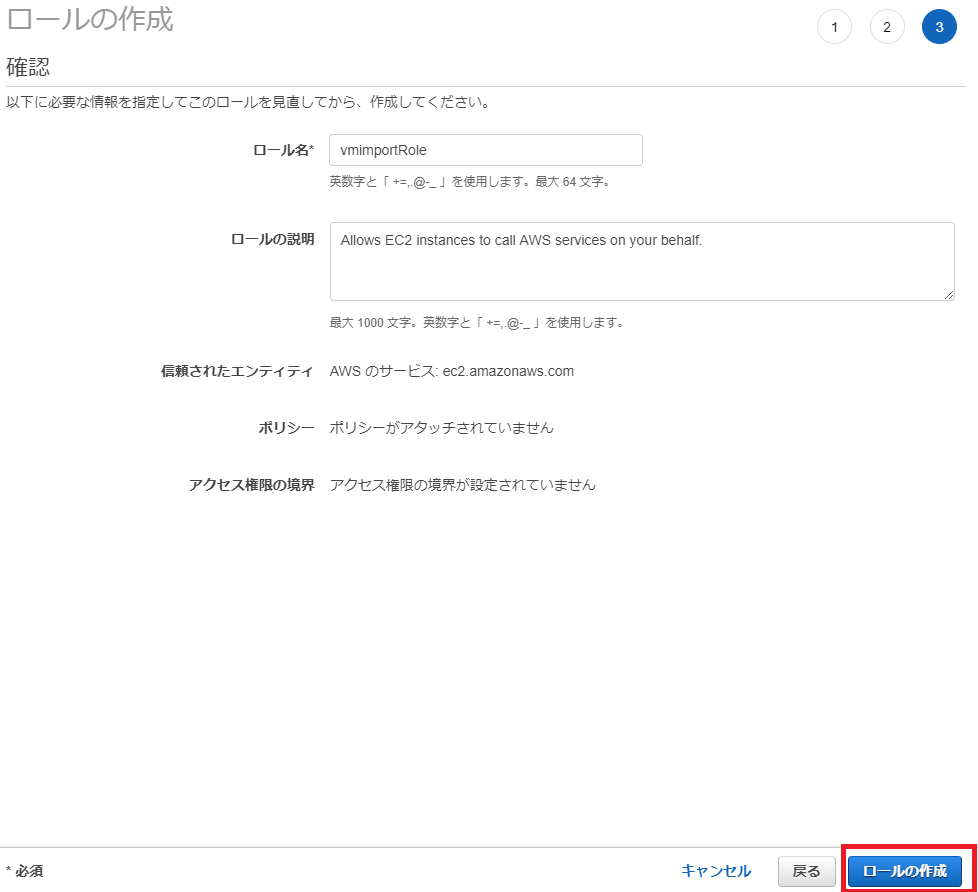Click ポリシーがアタッチされていません text
Image resolution: width=978 pixels, height=892 pixels.
click(442, 428)
